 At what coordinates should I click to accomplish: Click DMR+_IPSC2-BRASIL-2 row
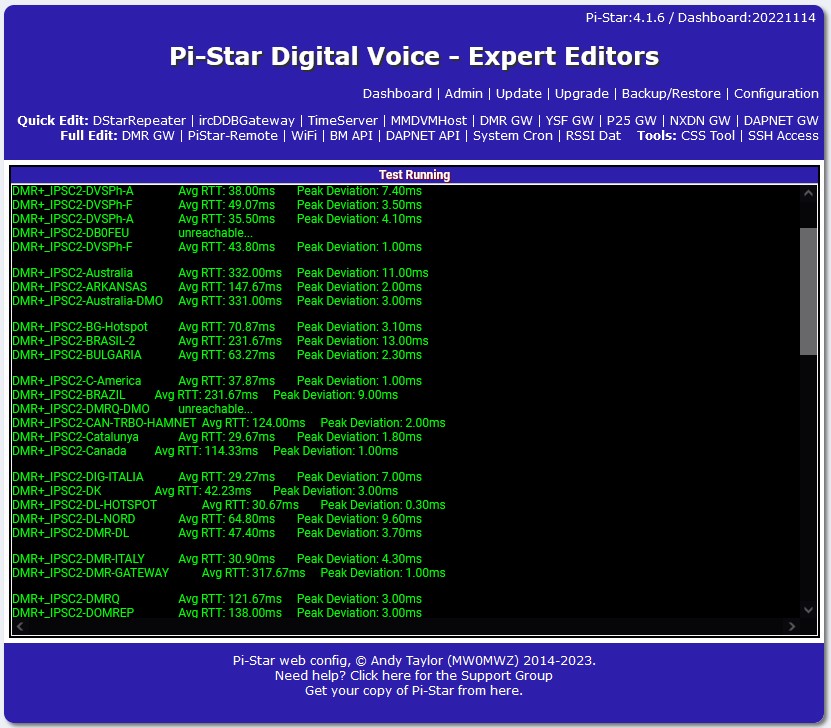pos(220,341)
